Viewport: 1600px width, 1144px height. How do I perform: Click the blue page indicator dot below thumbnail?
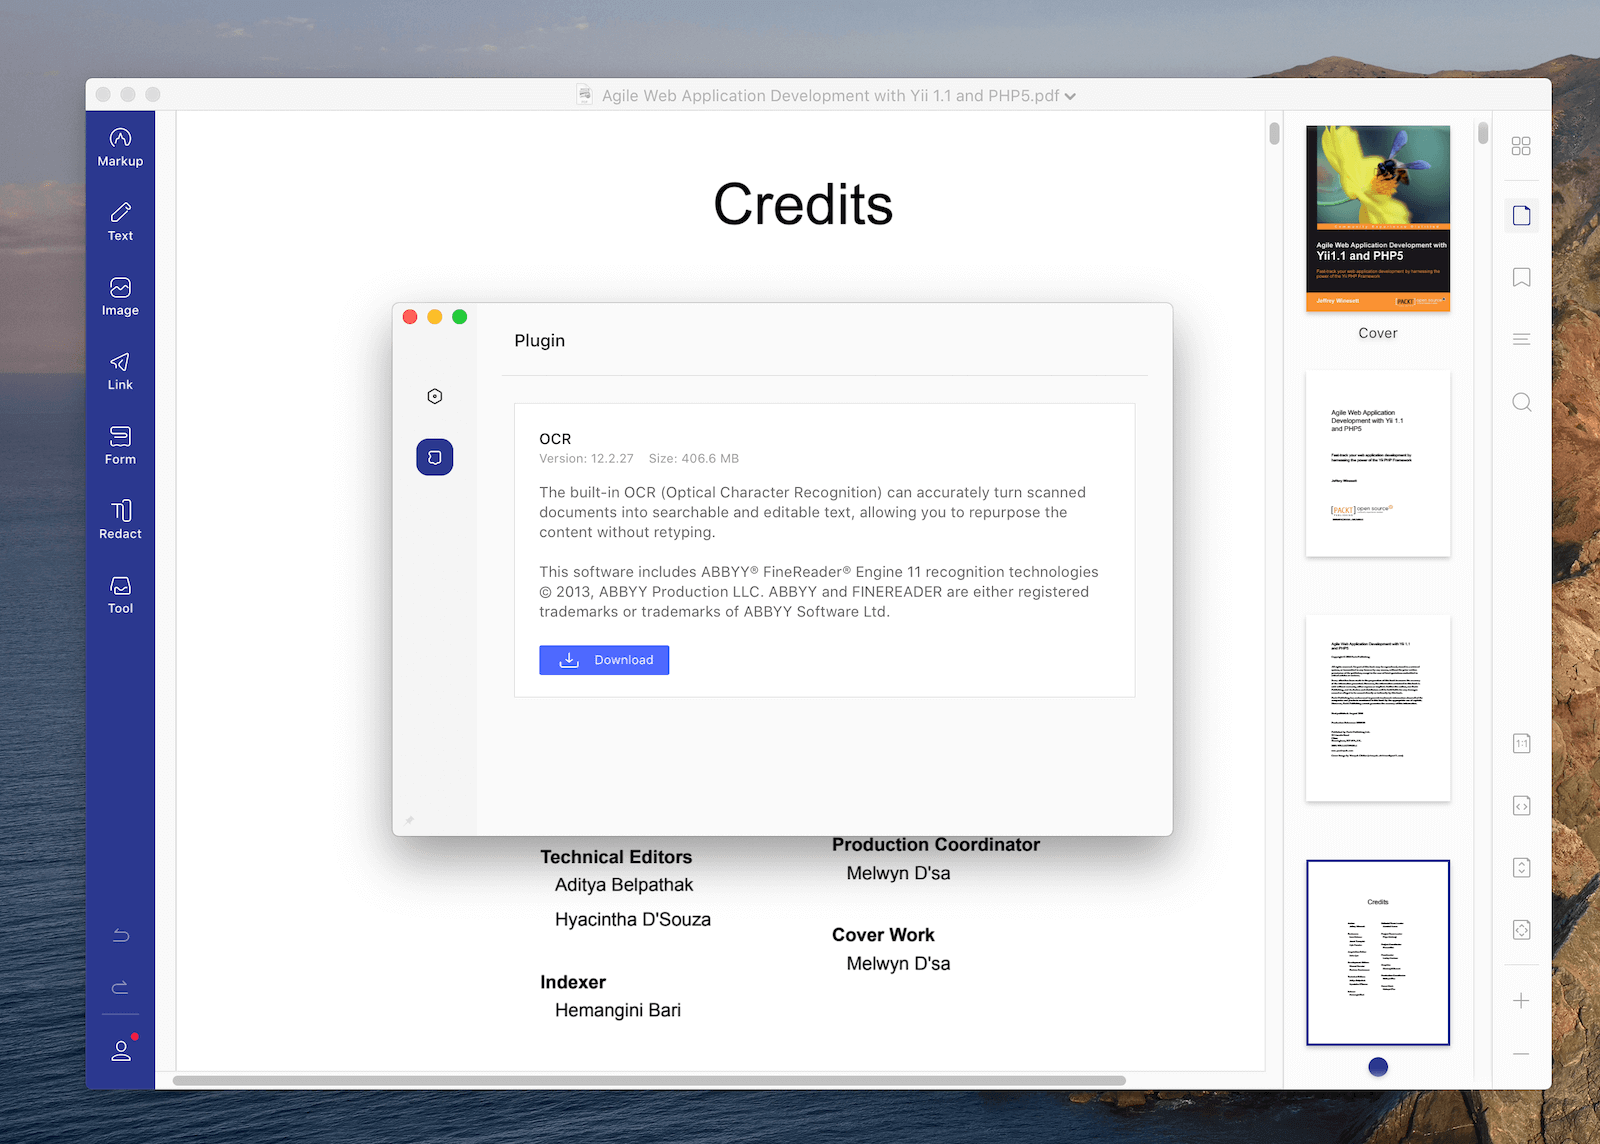click(x=1378, y=1067)
